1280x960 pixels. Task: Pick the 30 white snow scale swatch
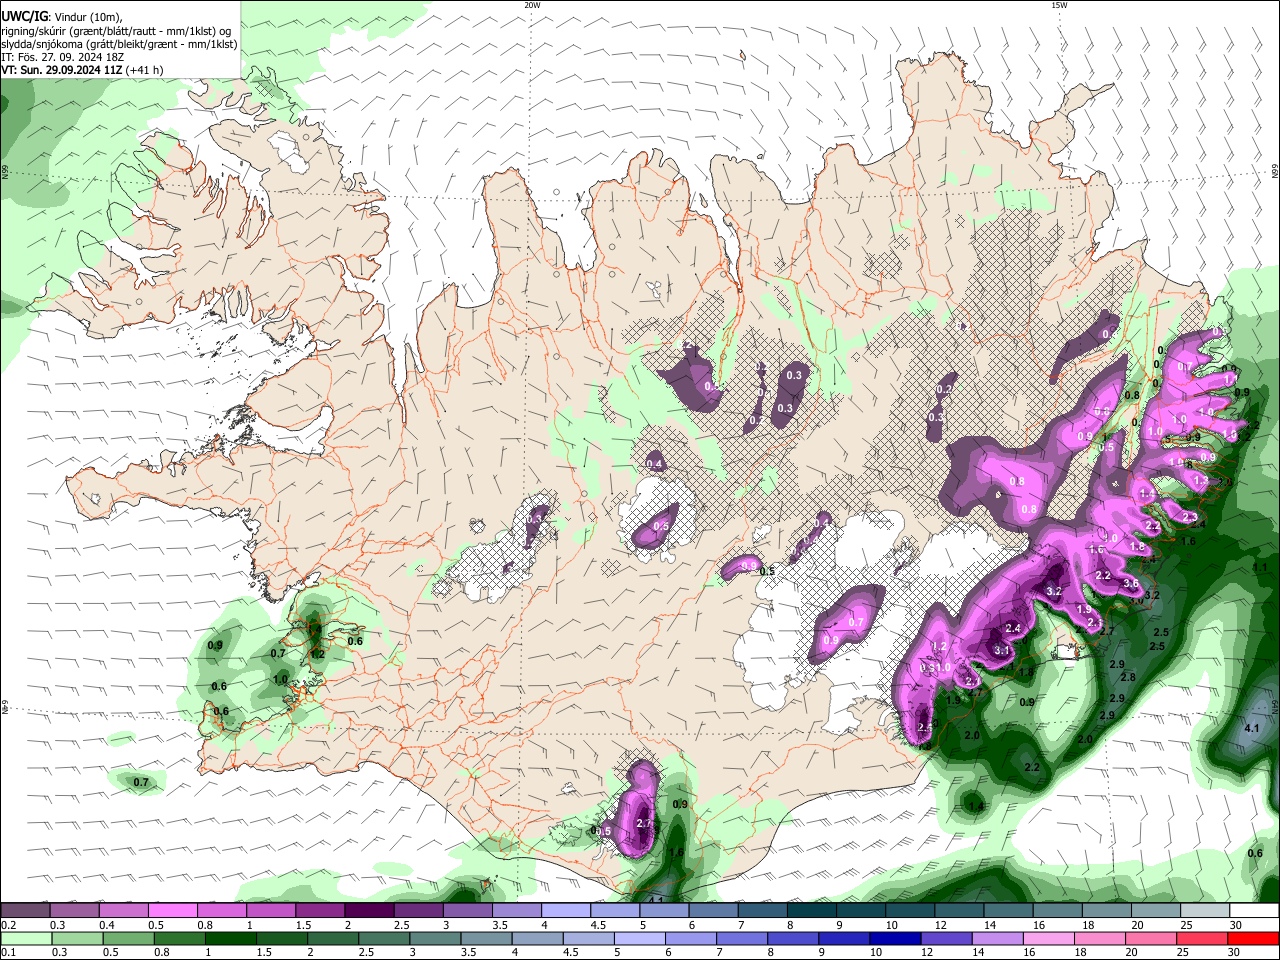pos(1255,911)
